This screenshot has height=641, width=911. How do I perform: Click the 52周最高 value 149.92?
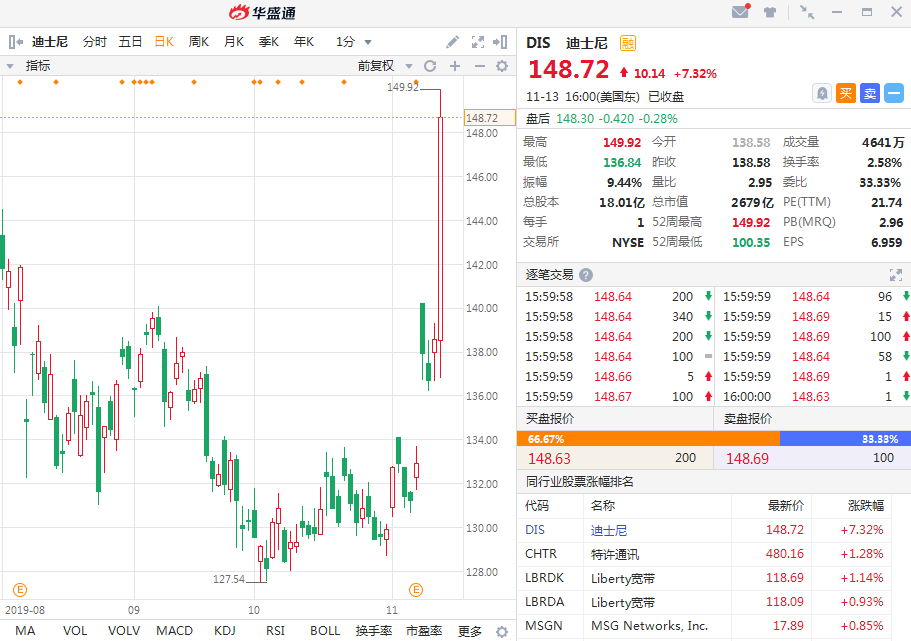coord(751,223)
